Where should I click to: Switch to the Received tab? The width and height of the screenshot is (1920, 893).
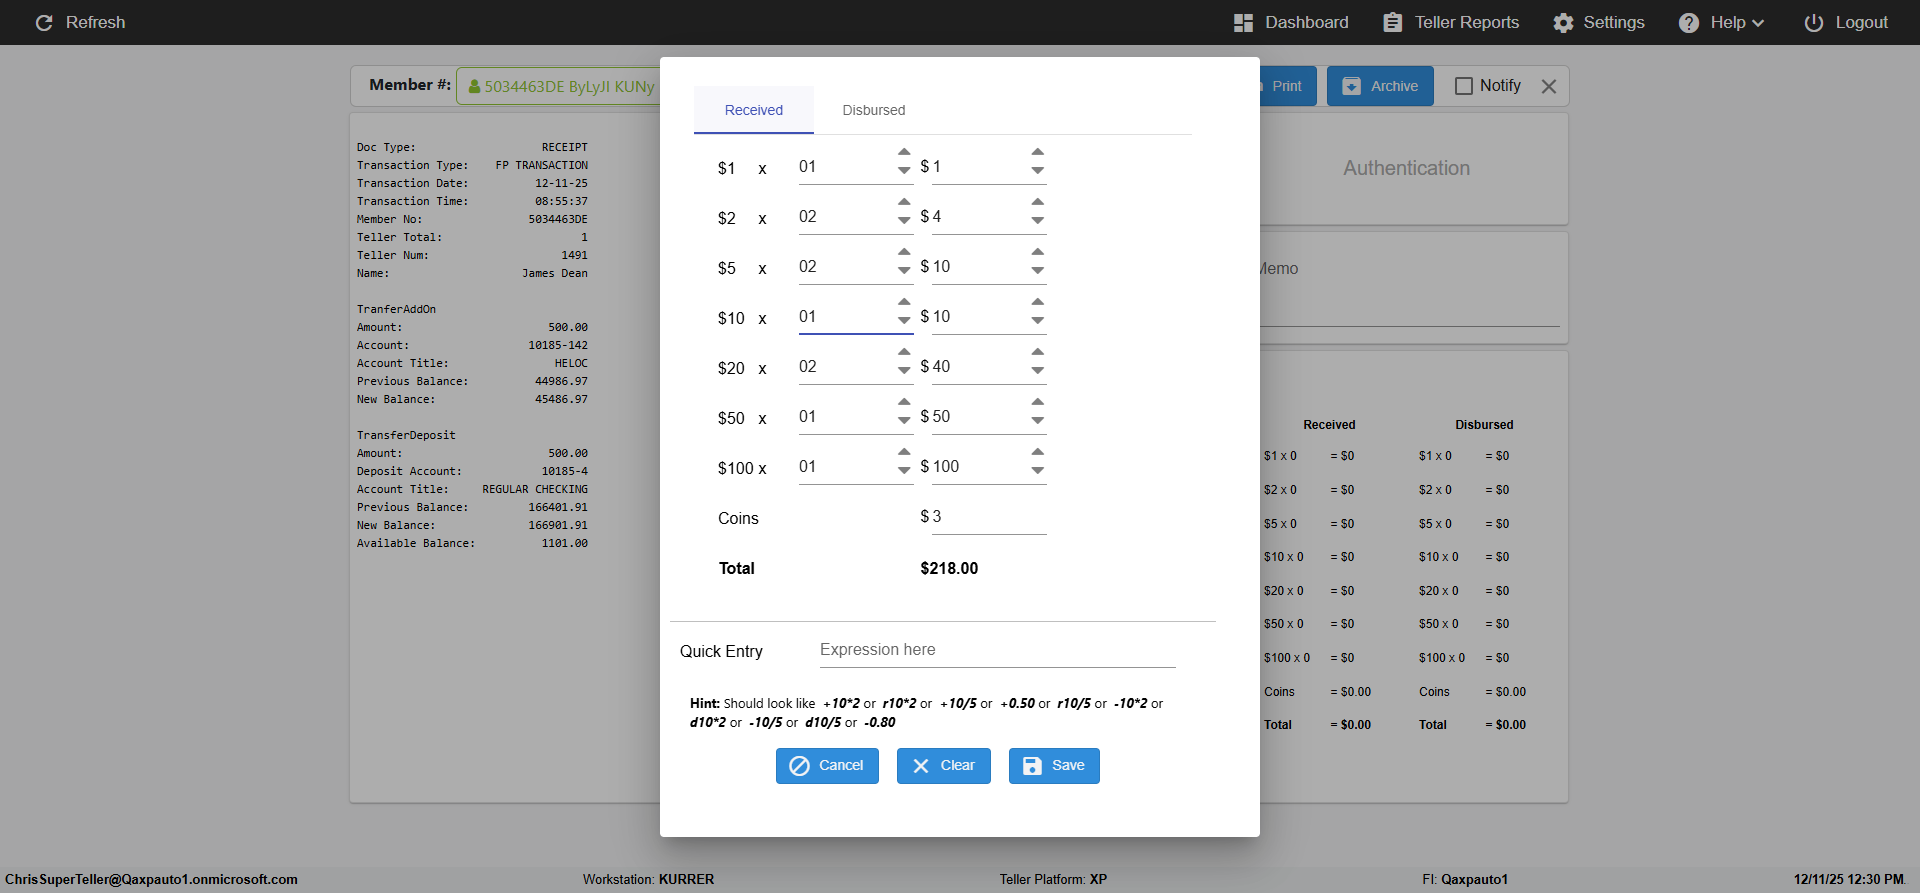tap(754, 110)
